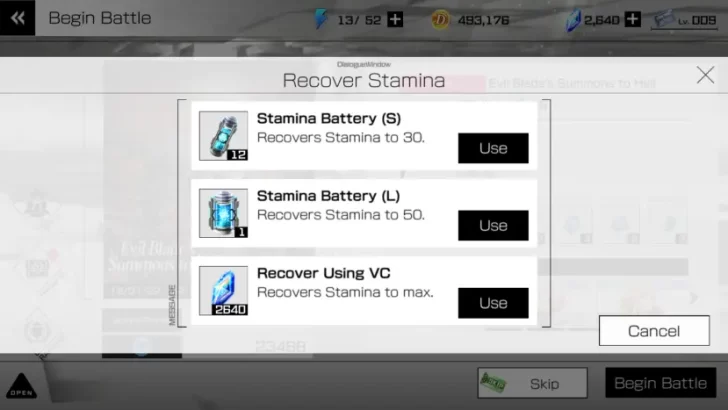Start the fight with Begin Battle button
728x410 pixels.
click(x=661, y=383)
